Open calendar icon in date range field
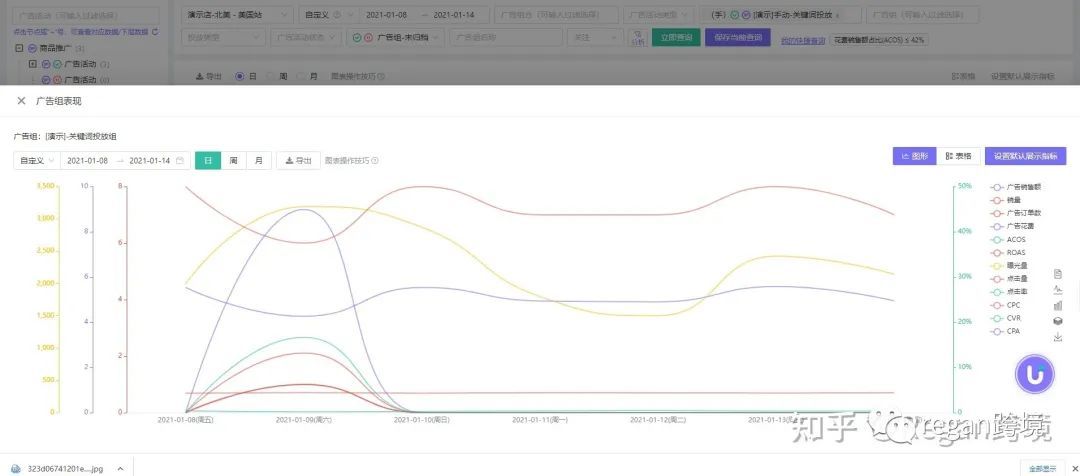This screenshot has width=1080, height=476. pos(180,161)
